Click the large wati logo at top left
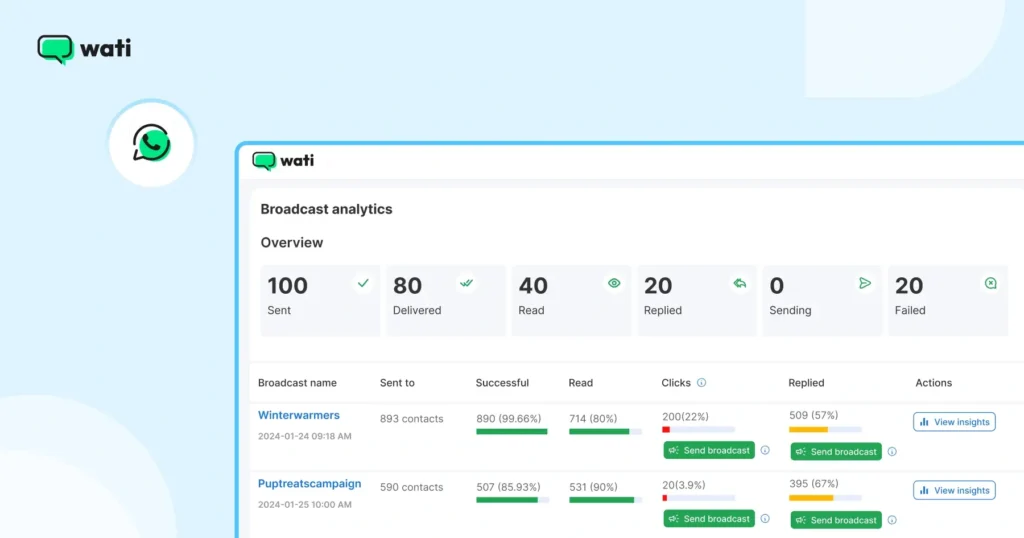 84,49
